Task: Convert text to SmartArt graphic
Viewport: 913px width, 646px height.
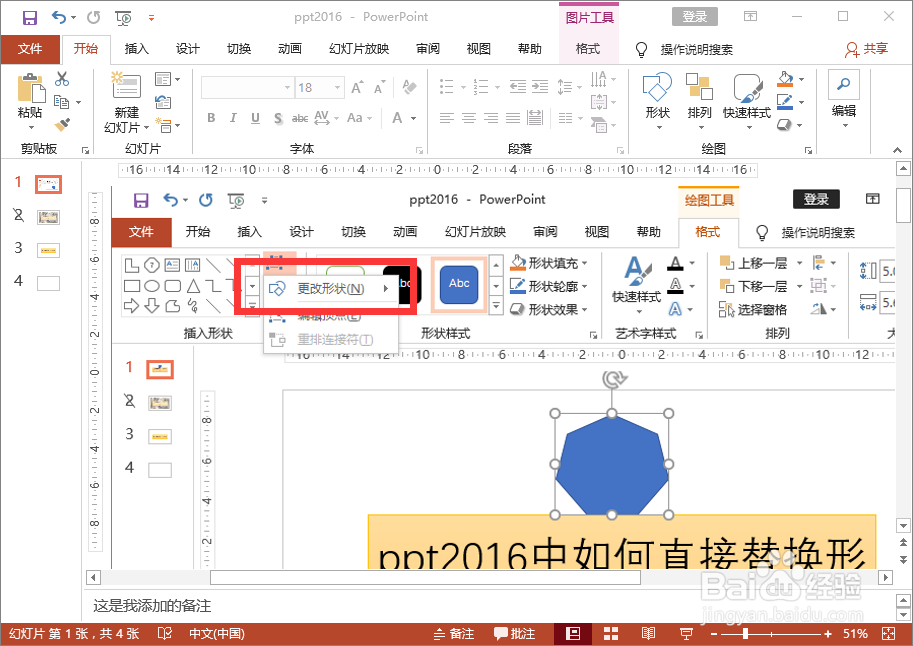Action: [599, 124]
